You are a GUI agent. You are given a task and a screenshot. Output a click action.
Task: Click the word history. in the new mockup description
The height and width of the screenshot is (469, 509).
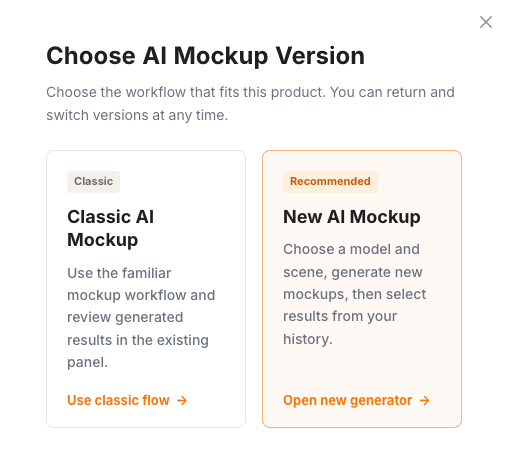pyautogui.click(x=308, y=339)
